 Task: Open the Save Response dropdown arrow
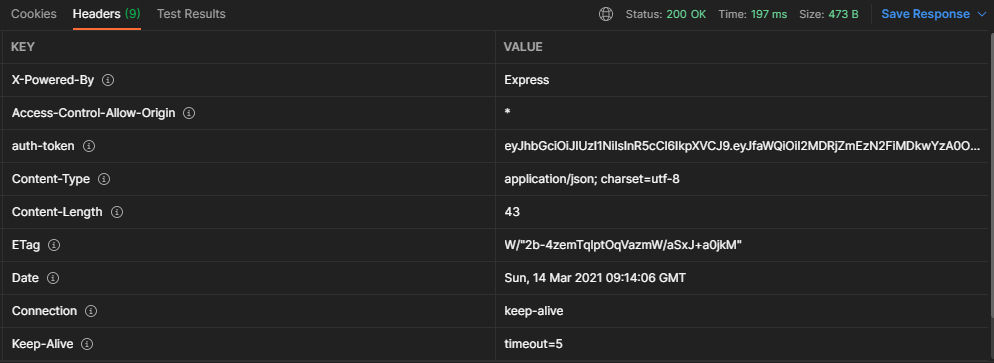tap(982, 14)
